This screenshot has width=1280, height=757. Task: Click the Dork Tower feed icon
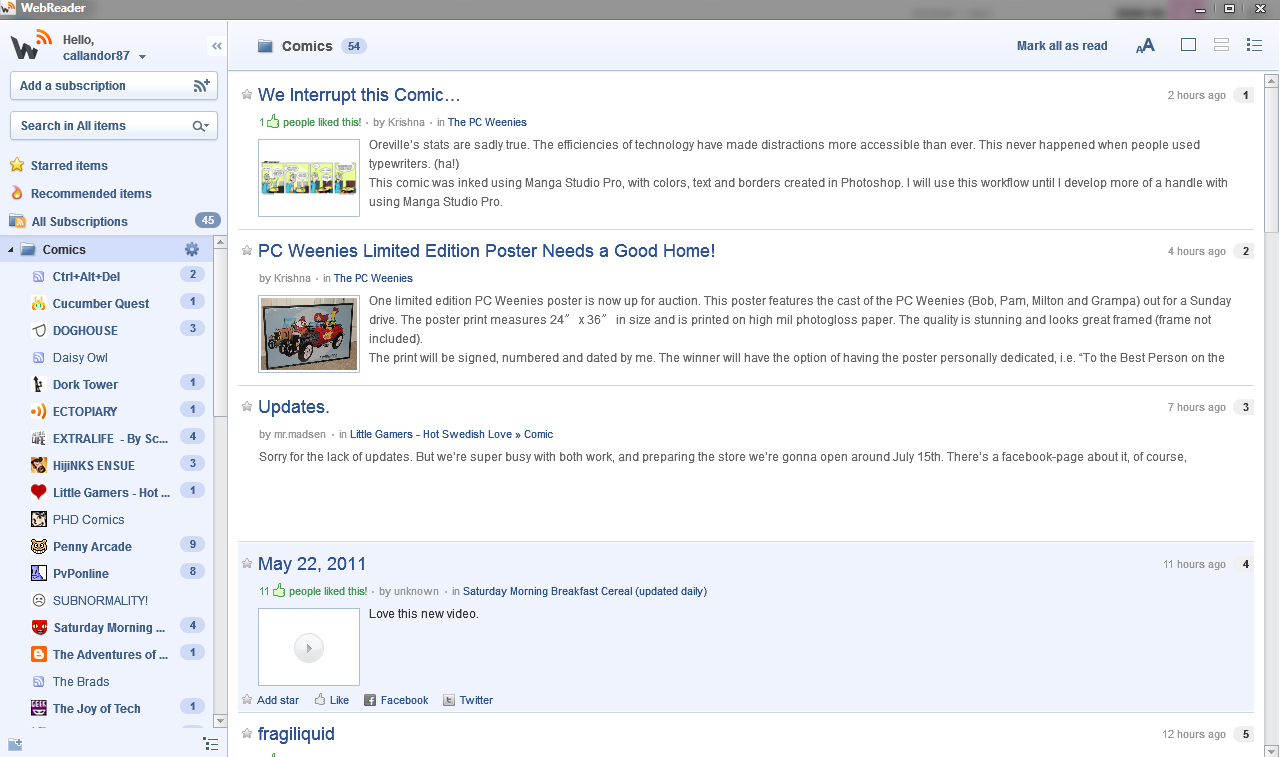tap(39, 384)
